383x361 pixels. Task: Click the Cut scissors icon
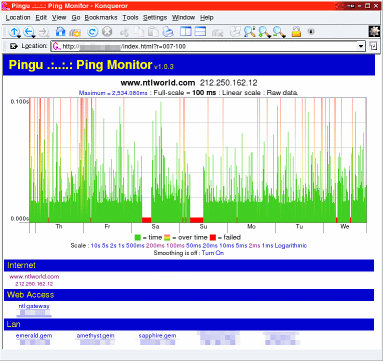(125, 32)
